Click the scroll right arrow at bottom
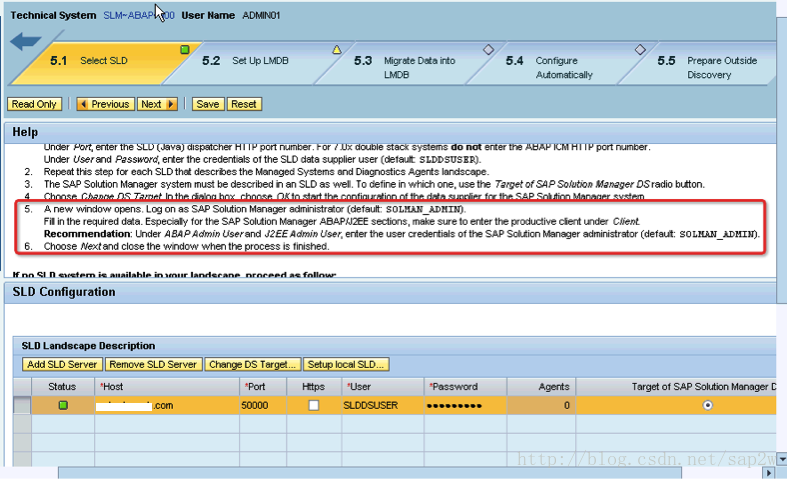The width and height of the screenshot is (788, 479). pyautogui.click(x=768, y=473)
